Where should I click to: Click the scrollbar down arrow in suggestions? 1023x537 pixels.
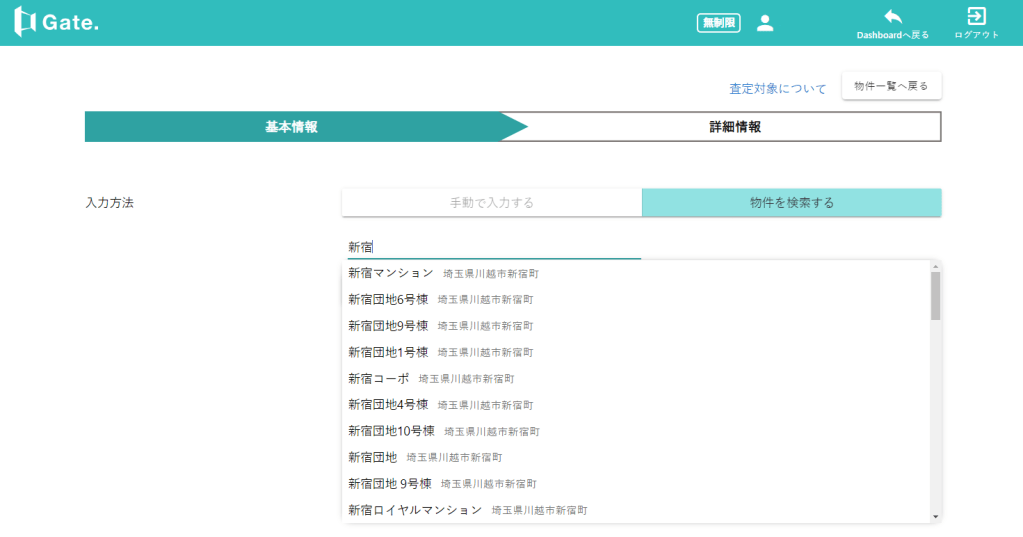[x=935, y=517]
